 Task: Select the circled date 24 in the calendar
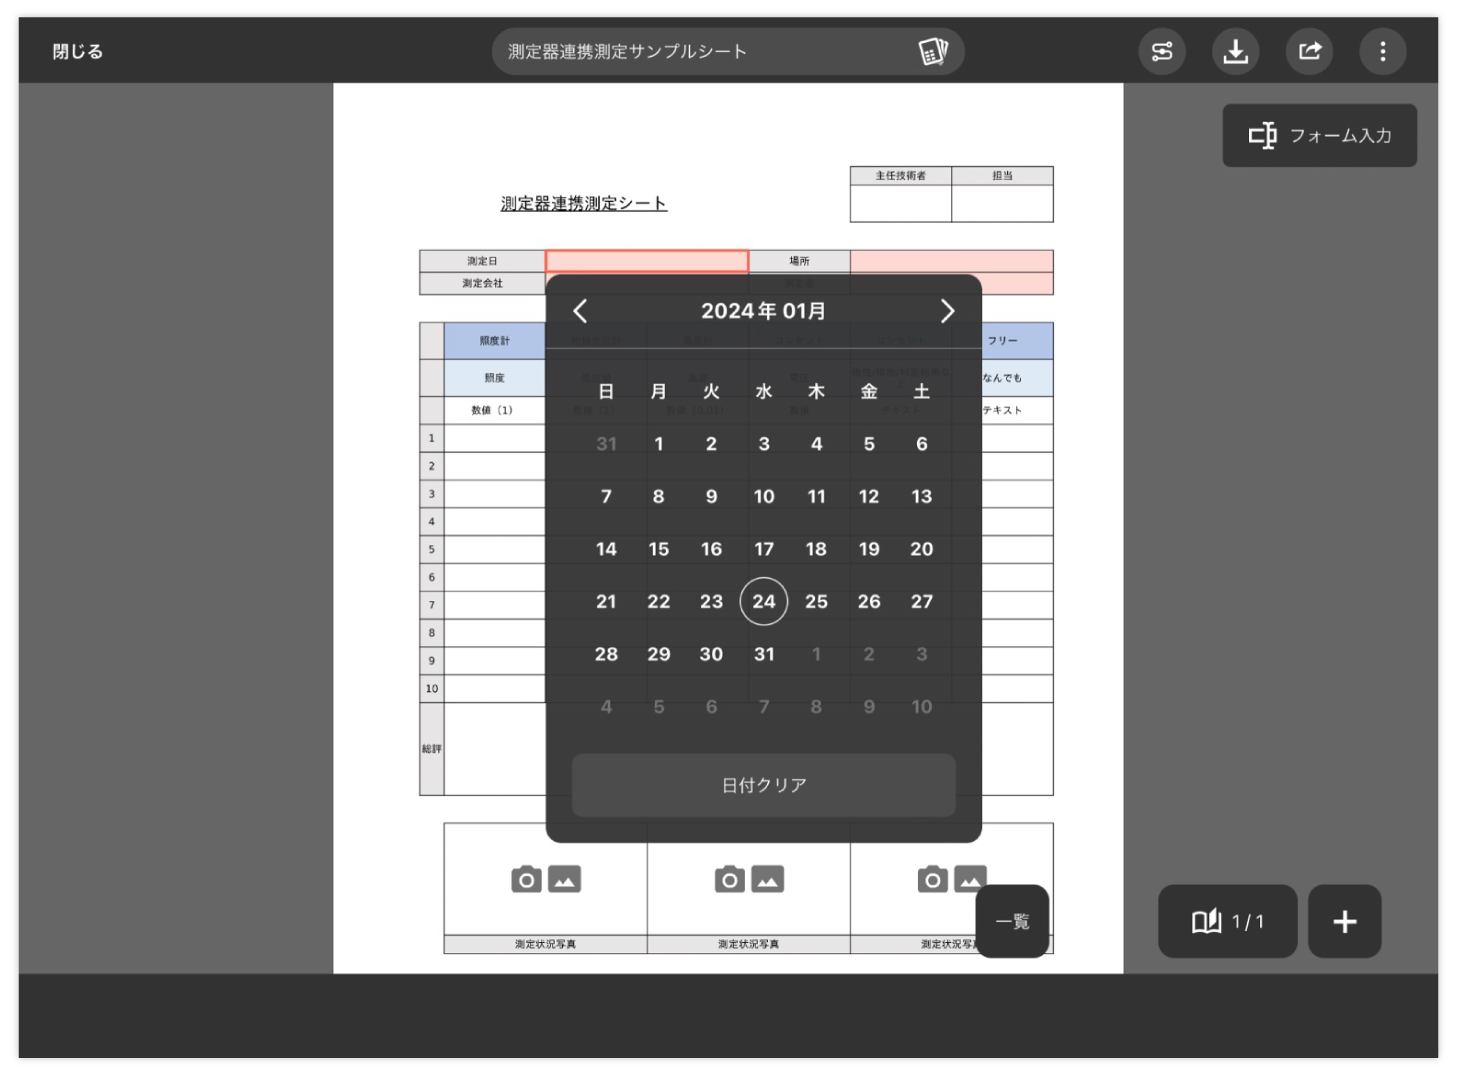click(763, 601)
